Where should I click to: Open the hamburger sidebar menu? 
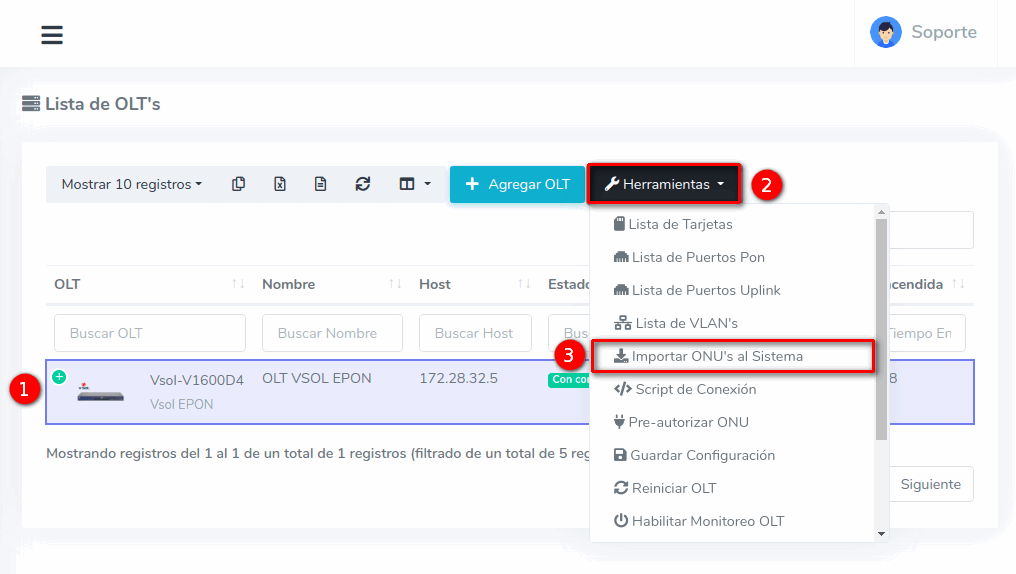coord(52,35)
